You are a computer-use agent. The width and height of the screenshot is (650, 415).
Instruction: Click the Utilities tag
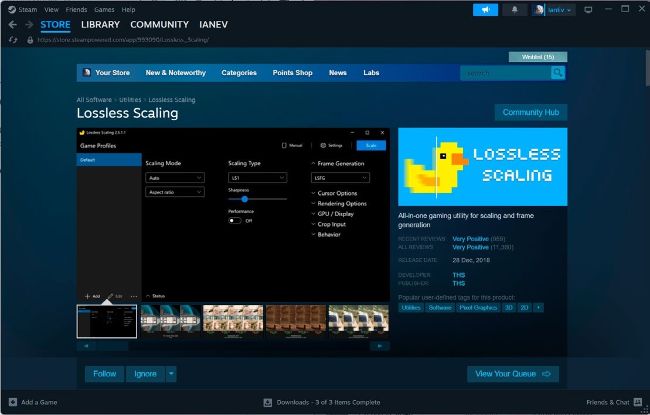(411, 308)
